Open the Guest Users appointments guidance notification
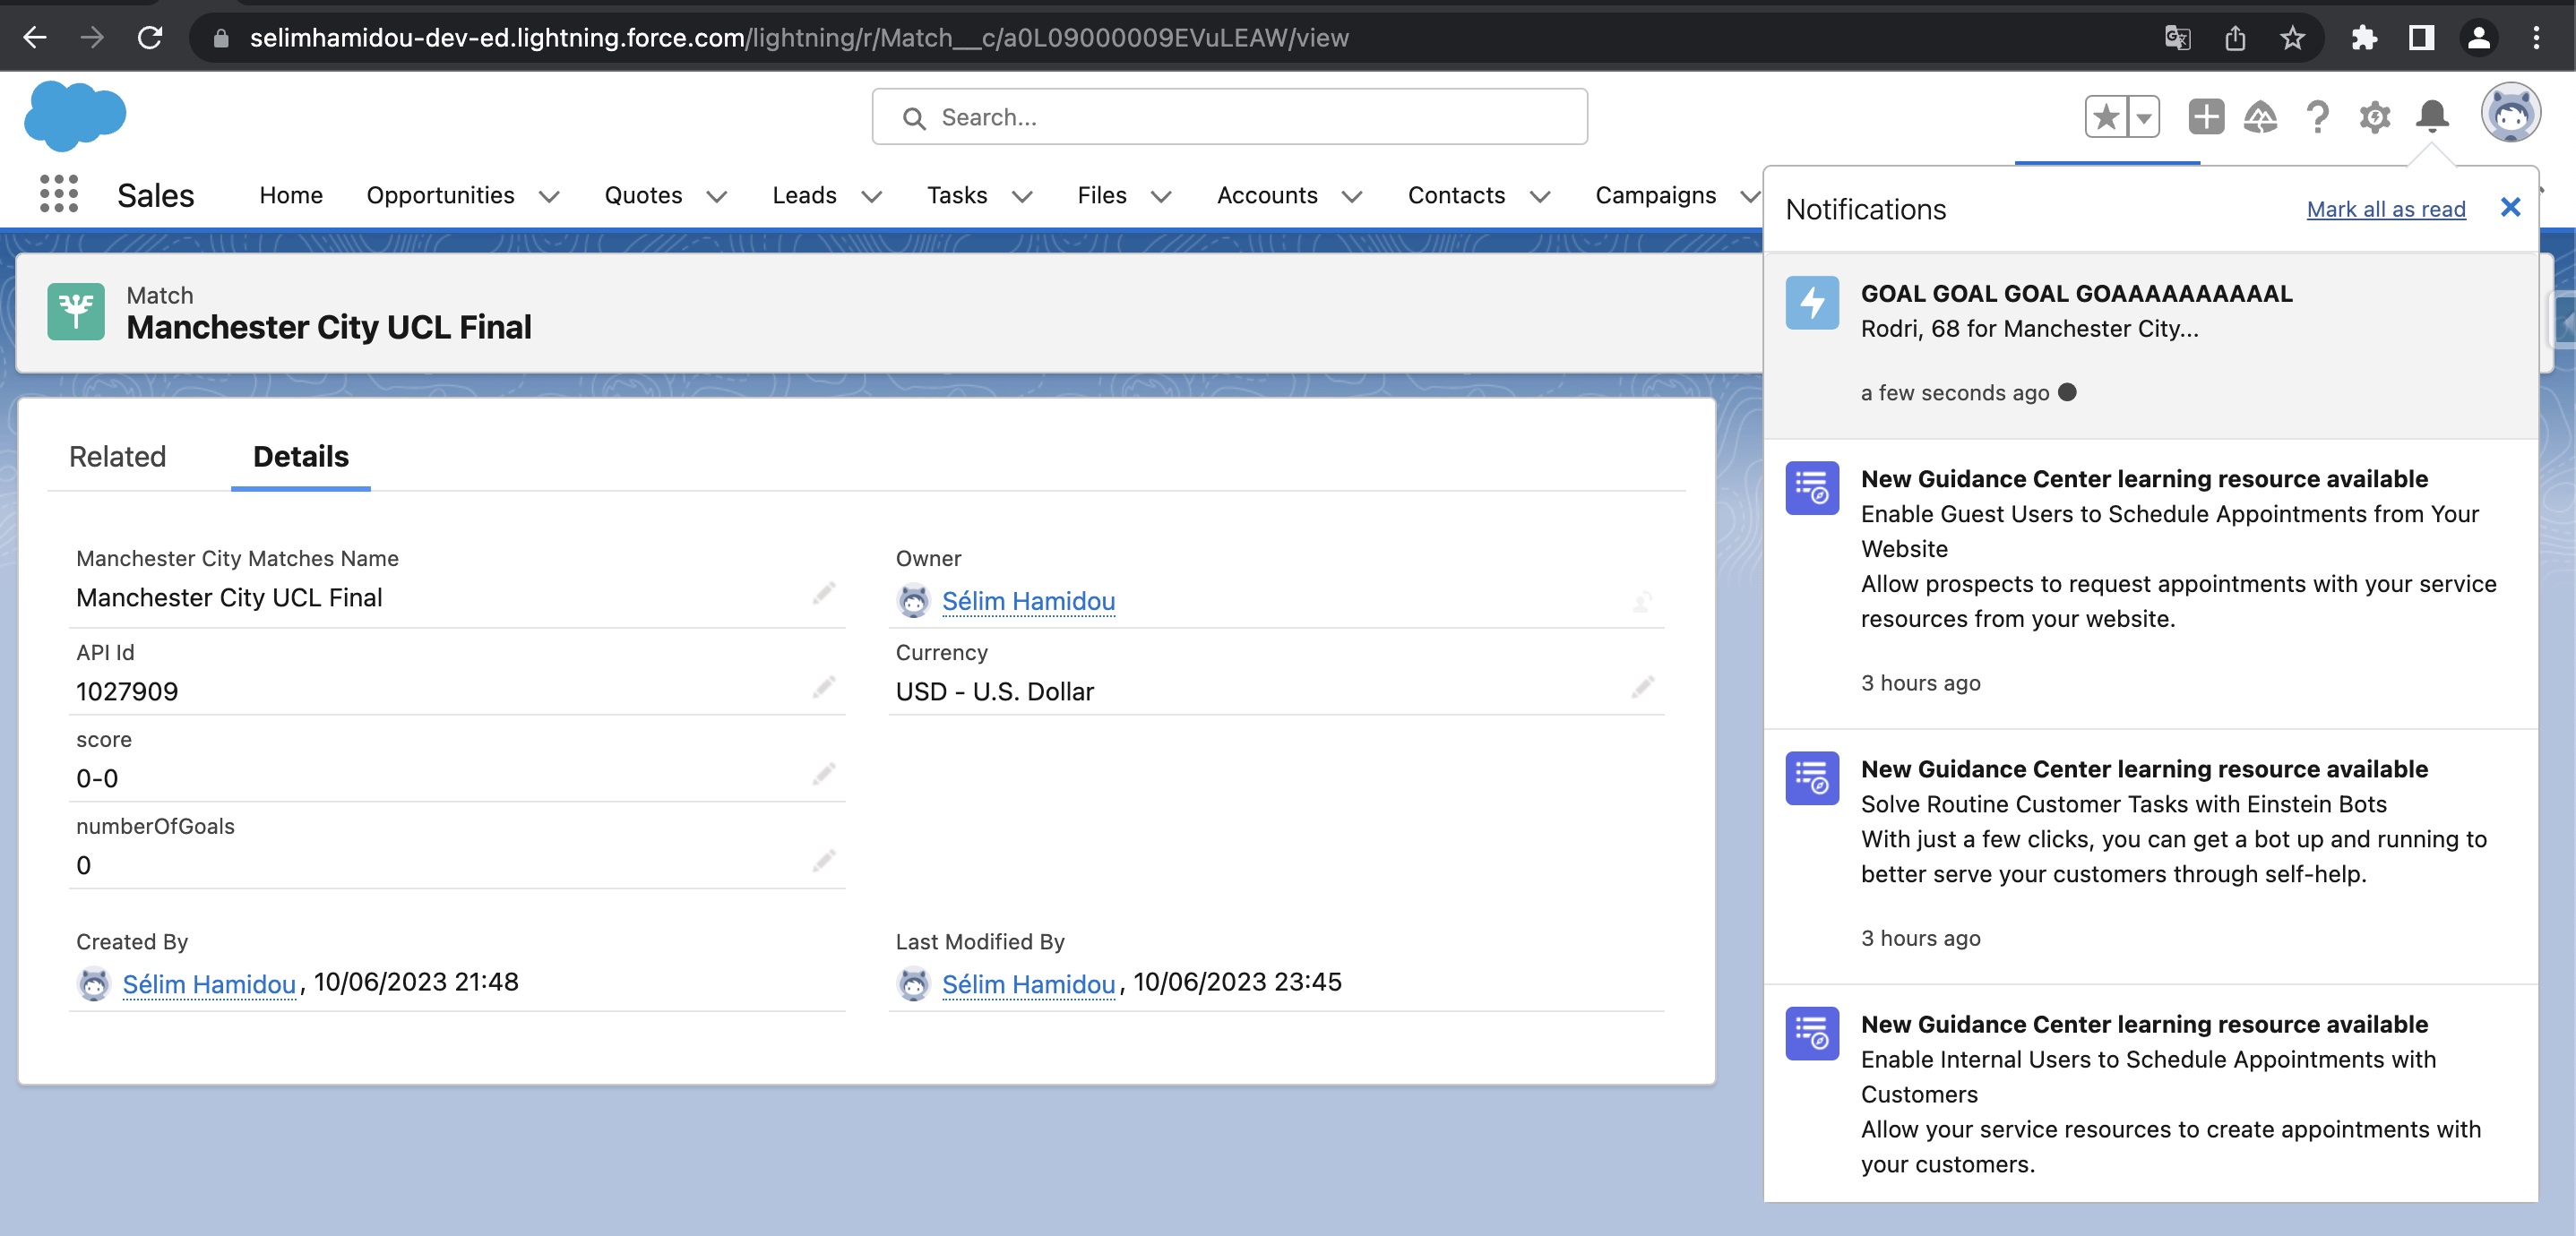Image resolution: width=2576 pixels, height=1236 pixels. [2150, 583]
